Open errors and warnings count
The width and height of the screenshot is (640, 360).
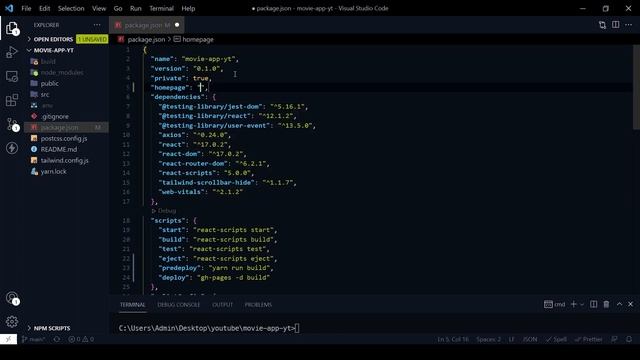click(81, 339)
